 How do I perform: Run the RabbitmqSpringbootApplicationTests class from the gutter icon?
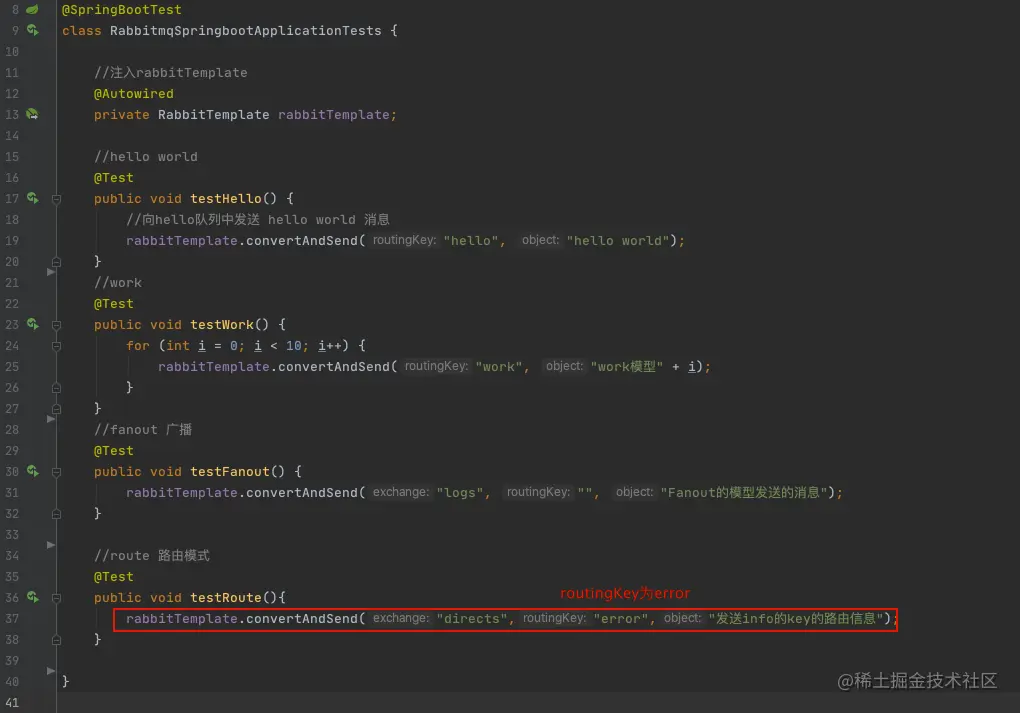32,30
